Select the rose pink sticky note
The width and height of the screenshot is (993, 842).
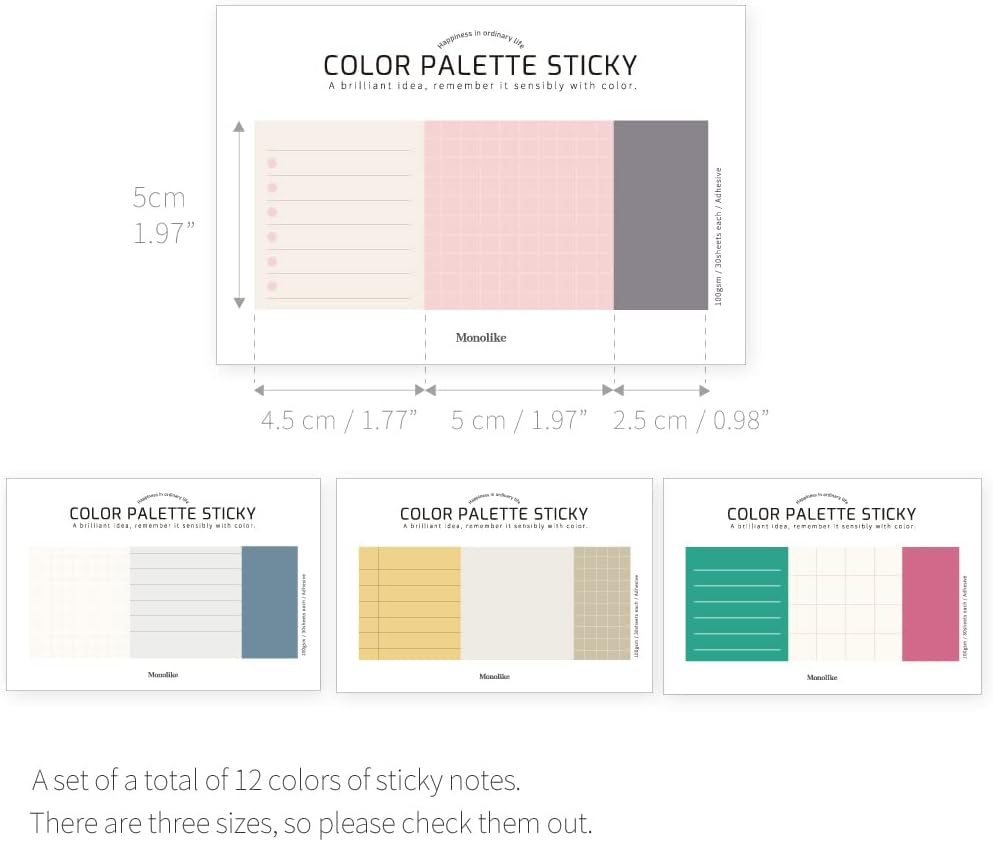point(930,603)
